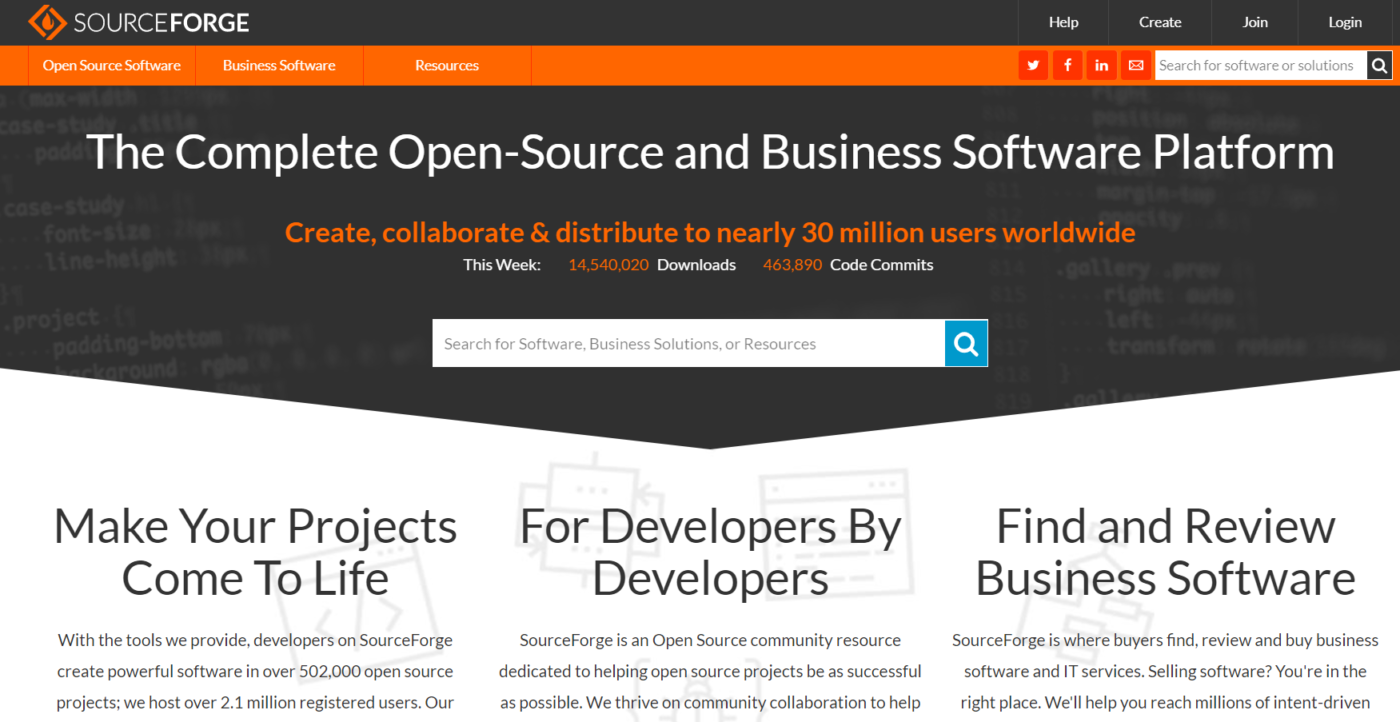
Task: Click the 14,540,020 downloads number
Action: coord(608,265)
